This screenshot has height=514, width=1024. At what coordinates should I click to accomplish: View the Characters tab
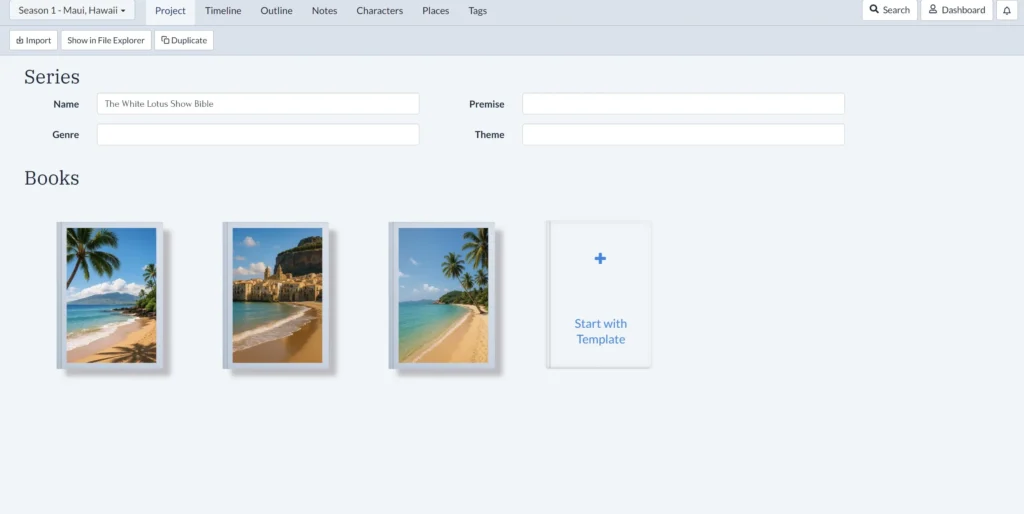(379, 11)
